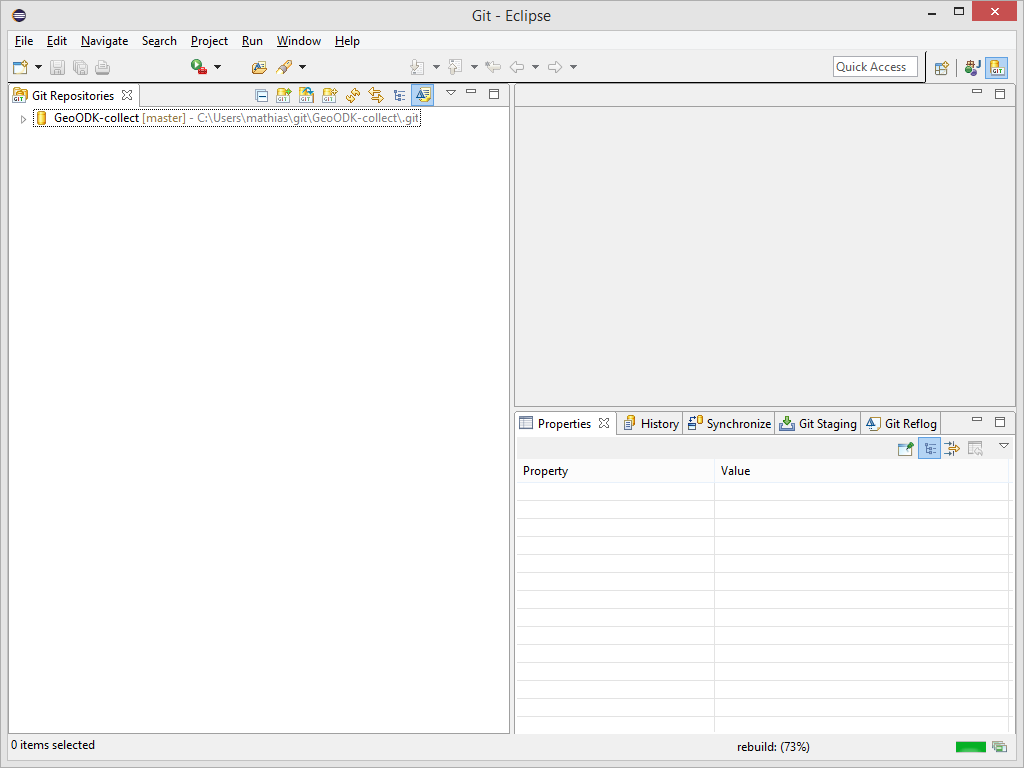Toggle Show Advanced Properties icon

point(952,449)
